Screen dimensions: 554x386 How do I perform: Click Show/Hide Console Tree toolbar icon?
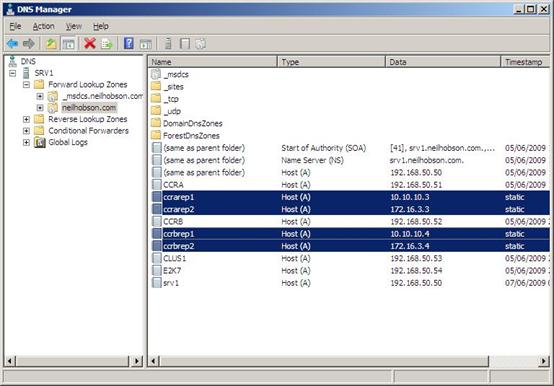click(68, 44)
